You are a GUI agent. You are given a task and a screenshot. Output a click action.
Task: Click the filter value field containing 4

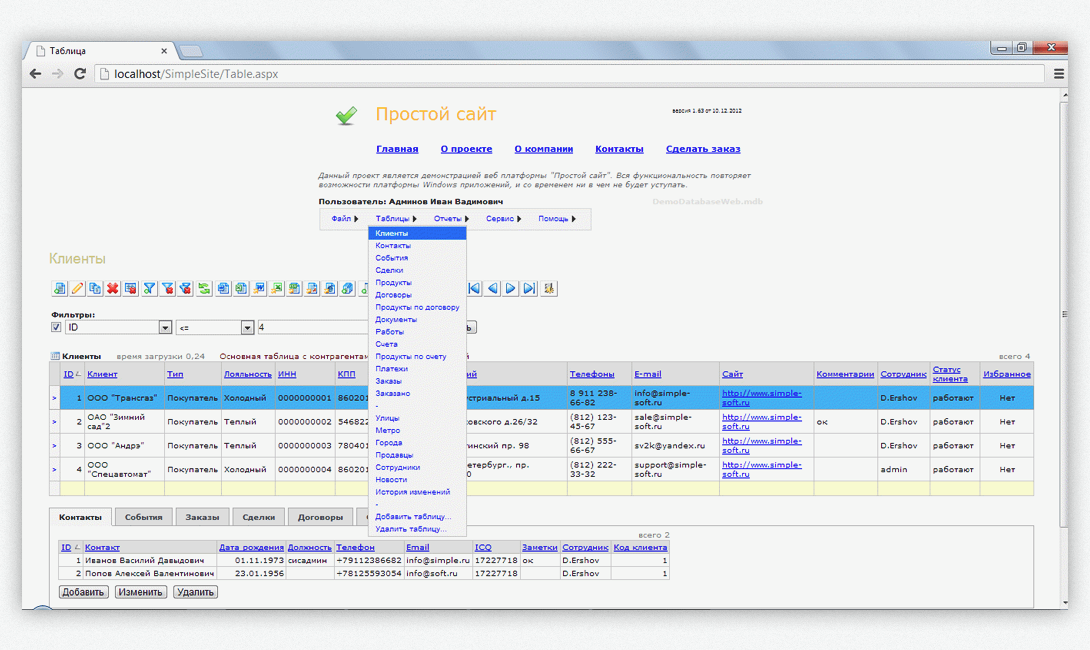point(312,327)
